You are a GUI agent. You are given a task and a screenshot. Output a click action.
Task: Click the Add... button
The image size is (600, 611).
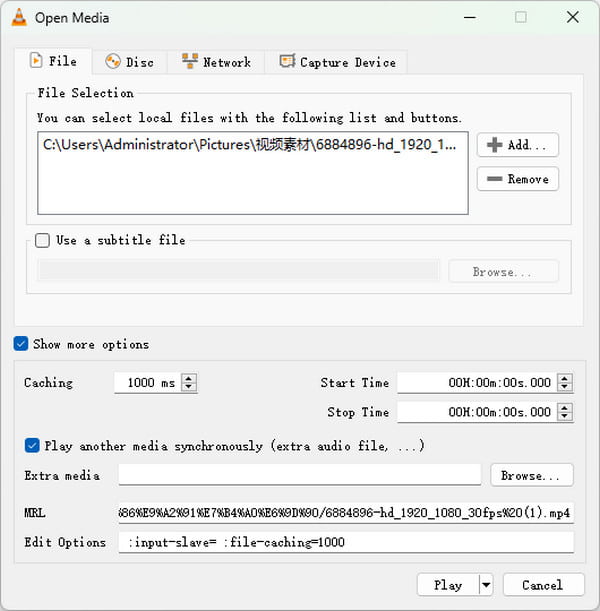(518, 145)
